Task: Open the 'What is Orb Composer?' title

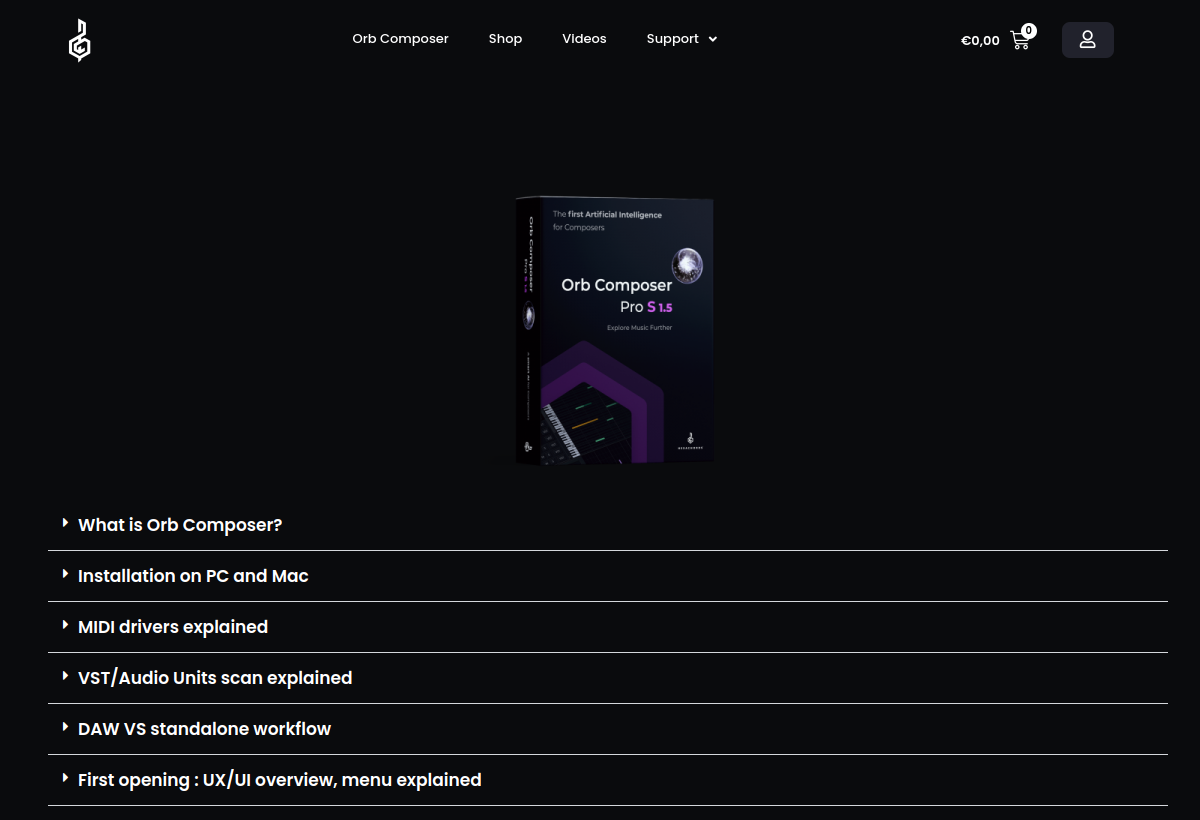Action: [x=180, y=525]
